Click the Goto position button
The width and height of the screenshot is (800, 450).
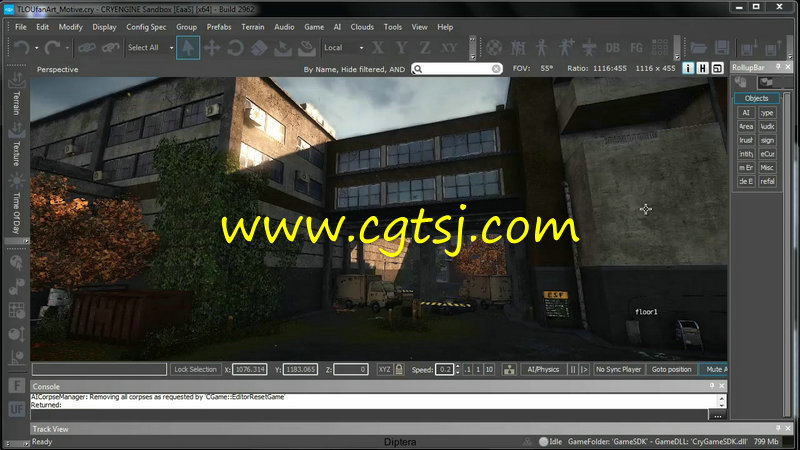671,369
